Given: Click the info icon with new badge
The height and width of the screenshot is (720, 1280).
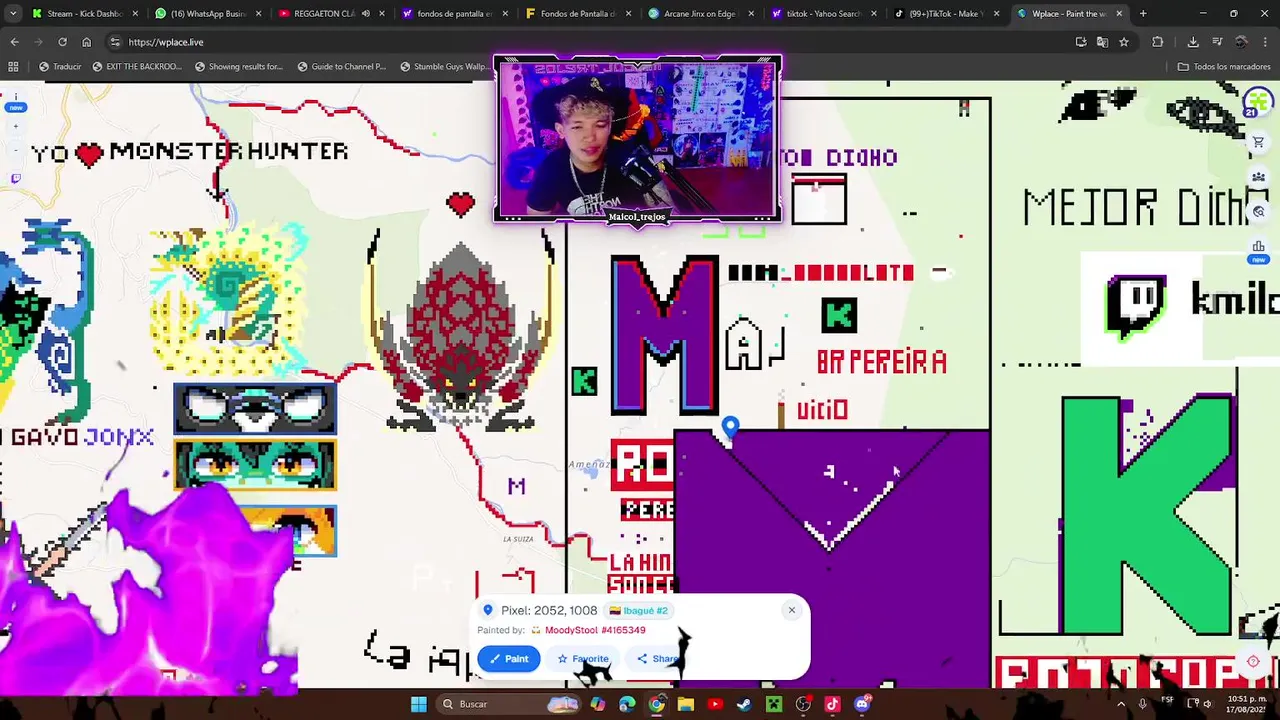Looking at the screenshot, I should coord(15,96).
